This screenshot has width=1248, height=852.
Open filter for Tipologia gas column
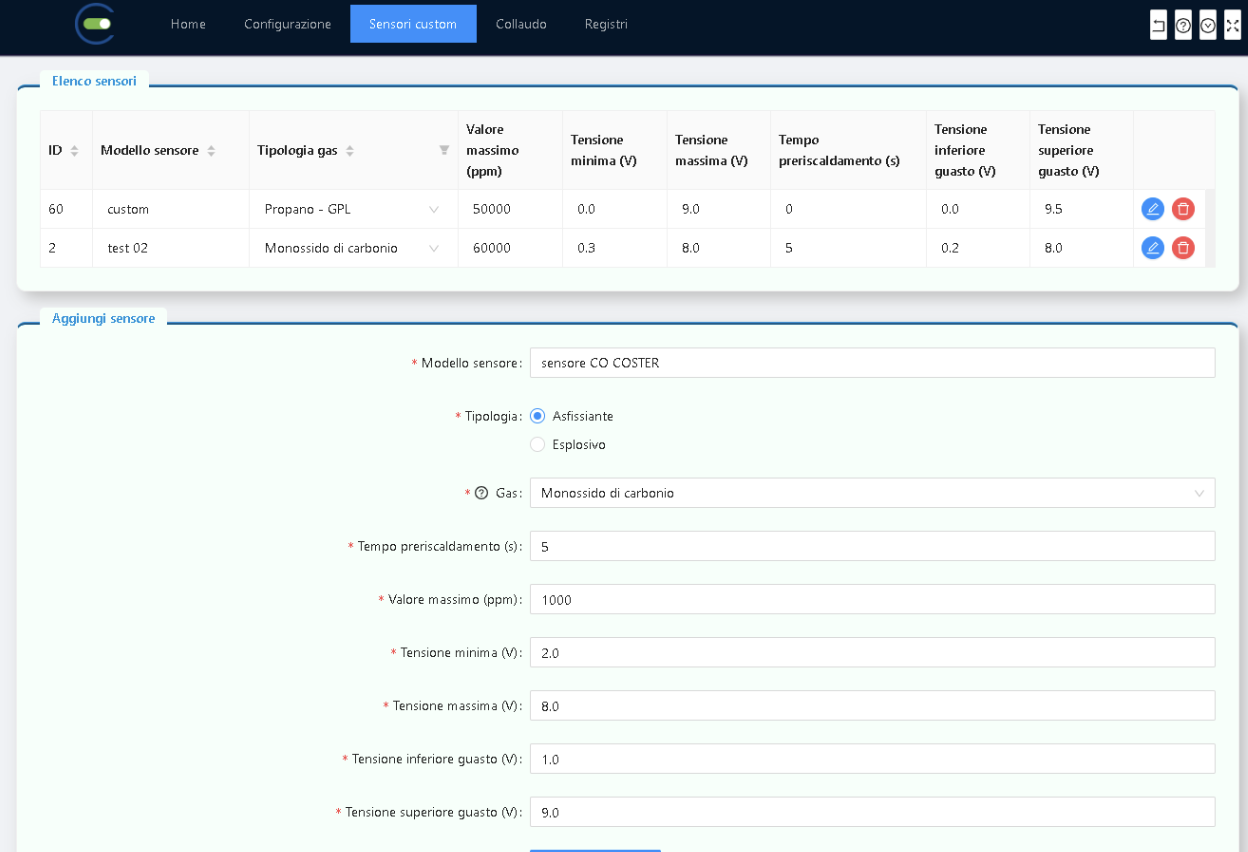(x=444, y=150)
